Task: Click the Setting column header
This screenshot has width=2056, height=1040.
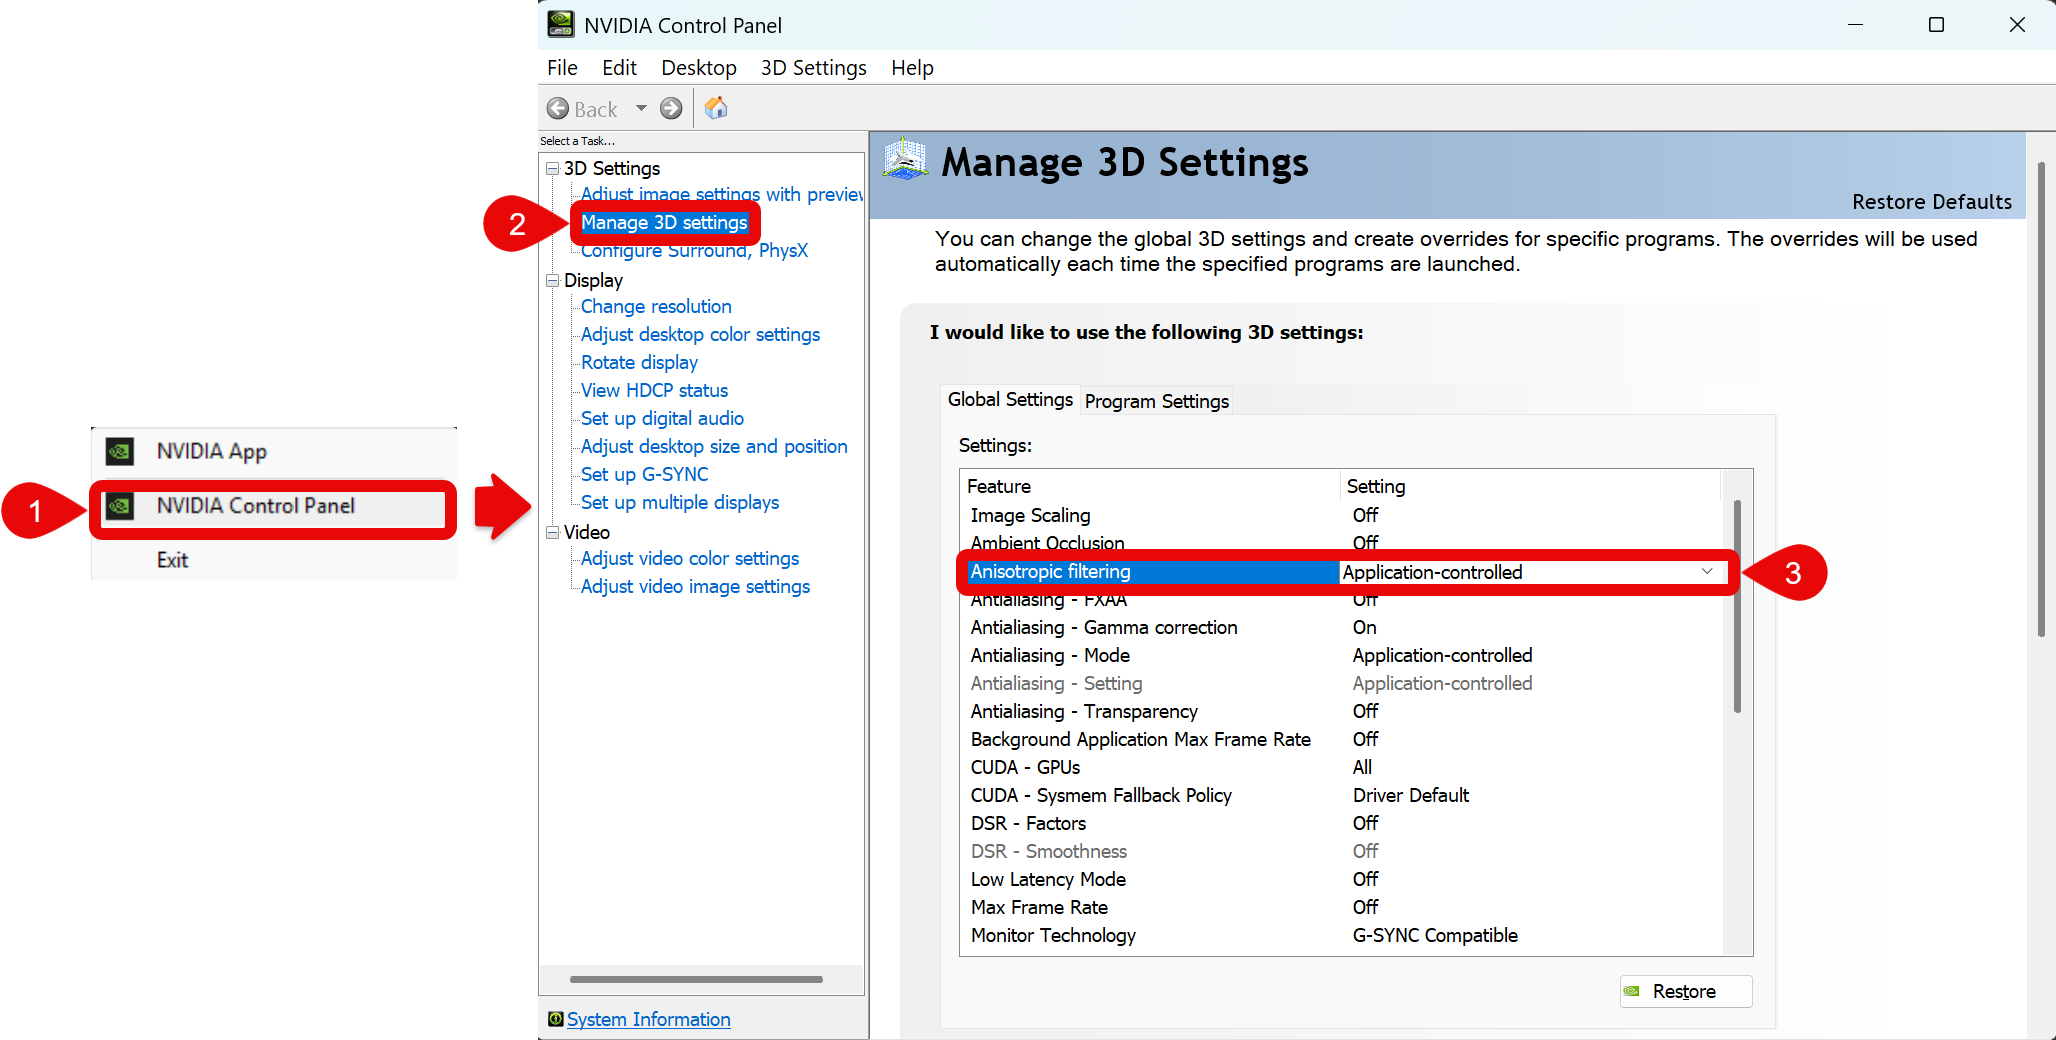Action: (1530, 486)
